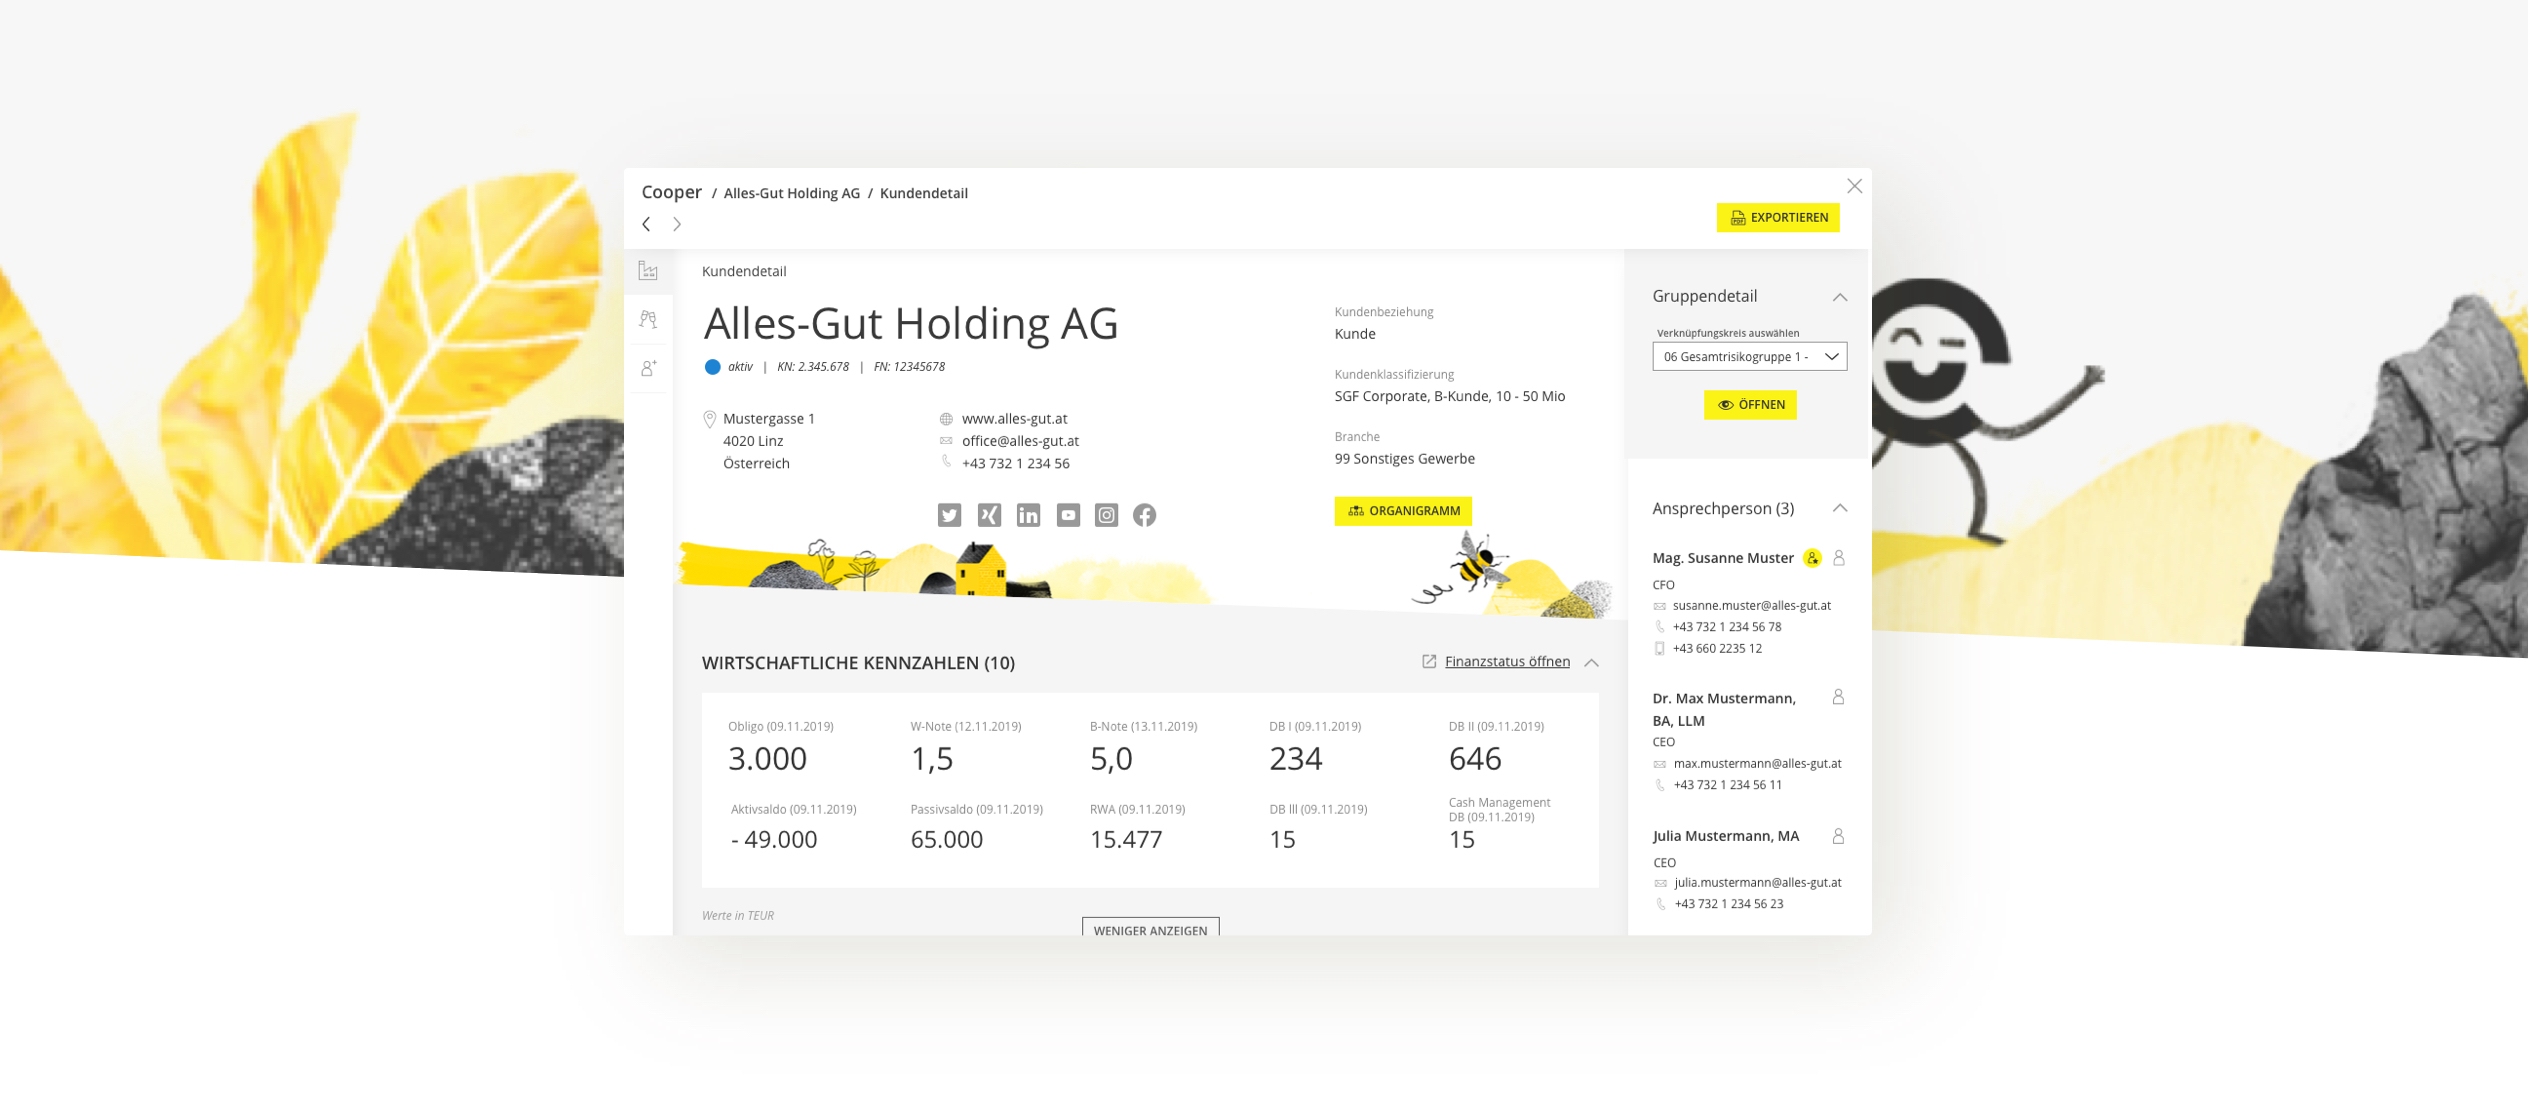The width and height of the screenshot is (2528, 1100).
Task: Click the bee badge next to Susanne Muster
Action: pos(1811,558)
